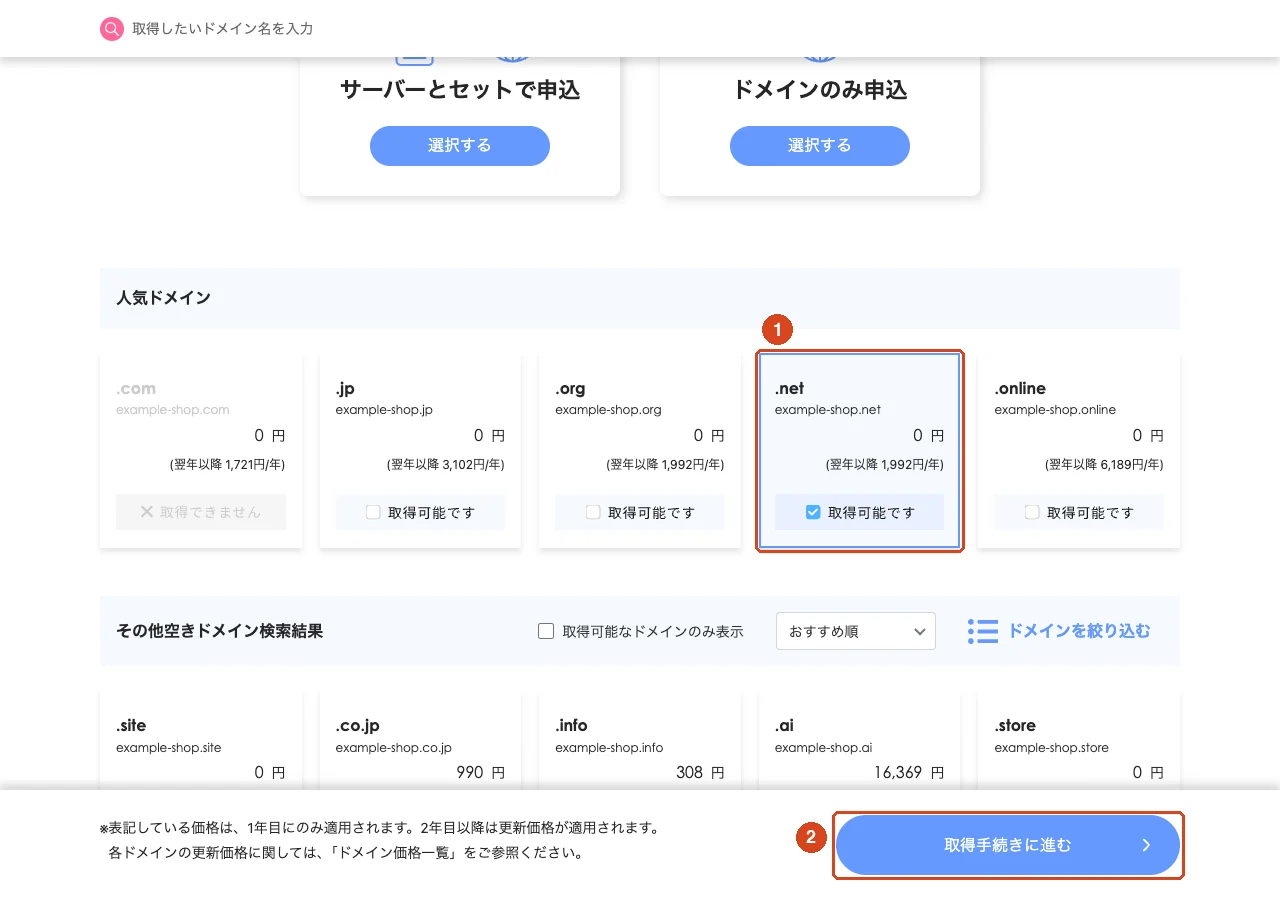The width and height of the screenshot is (1280, 900).
Task: Open the おすすめ順 sort dropdown
Action: pyautogui.click(x=856, y=631)
